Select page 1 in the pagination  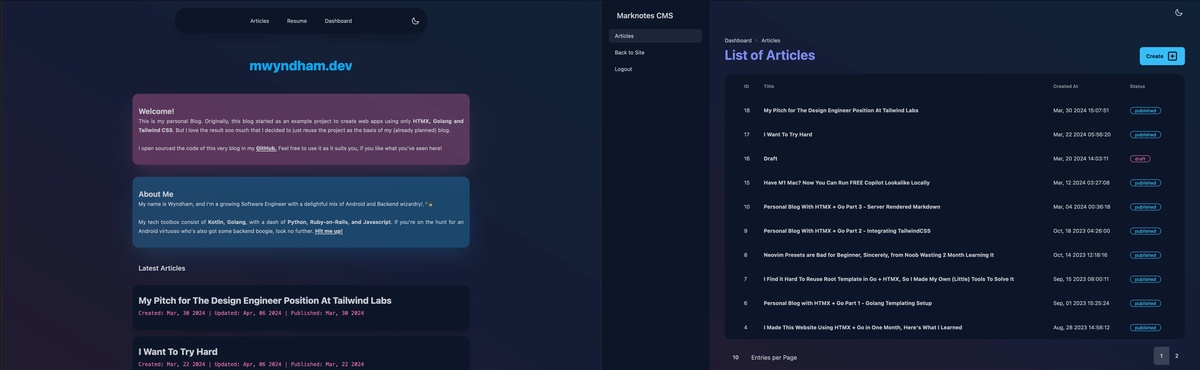tap(1161, 356)
